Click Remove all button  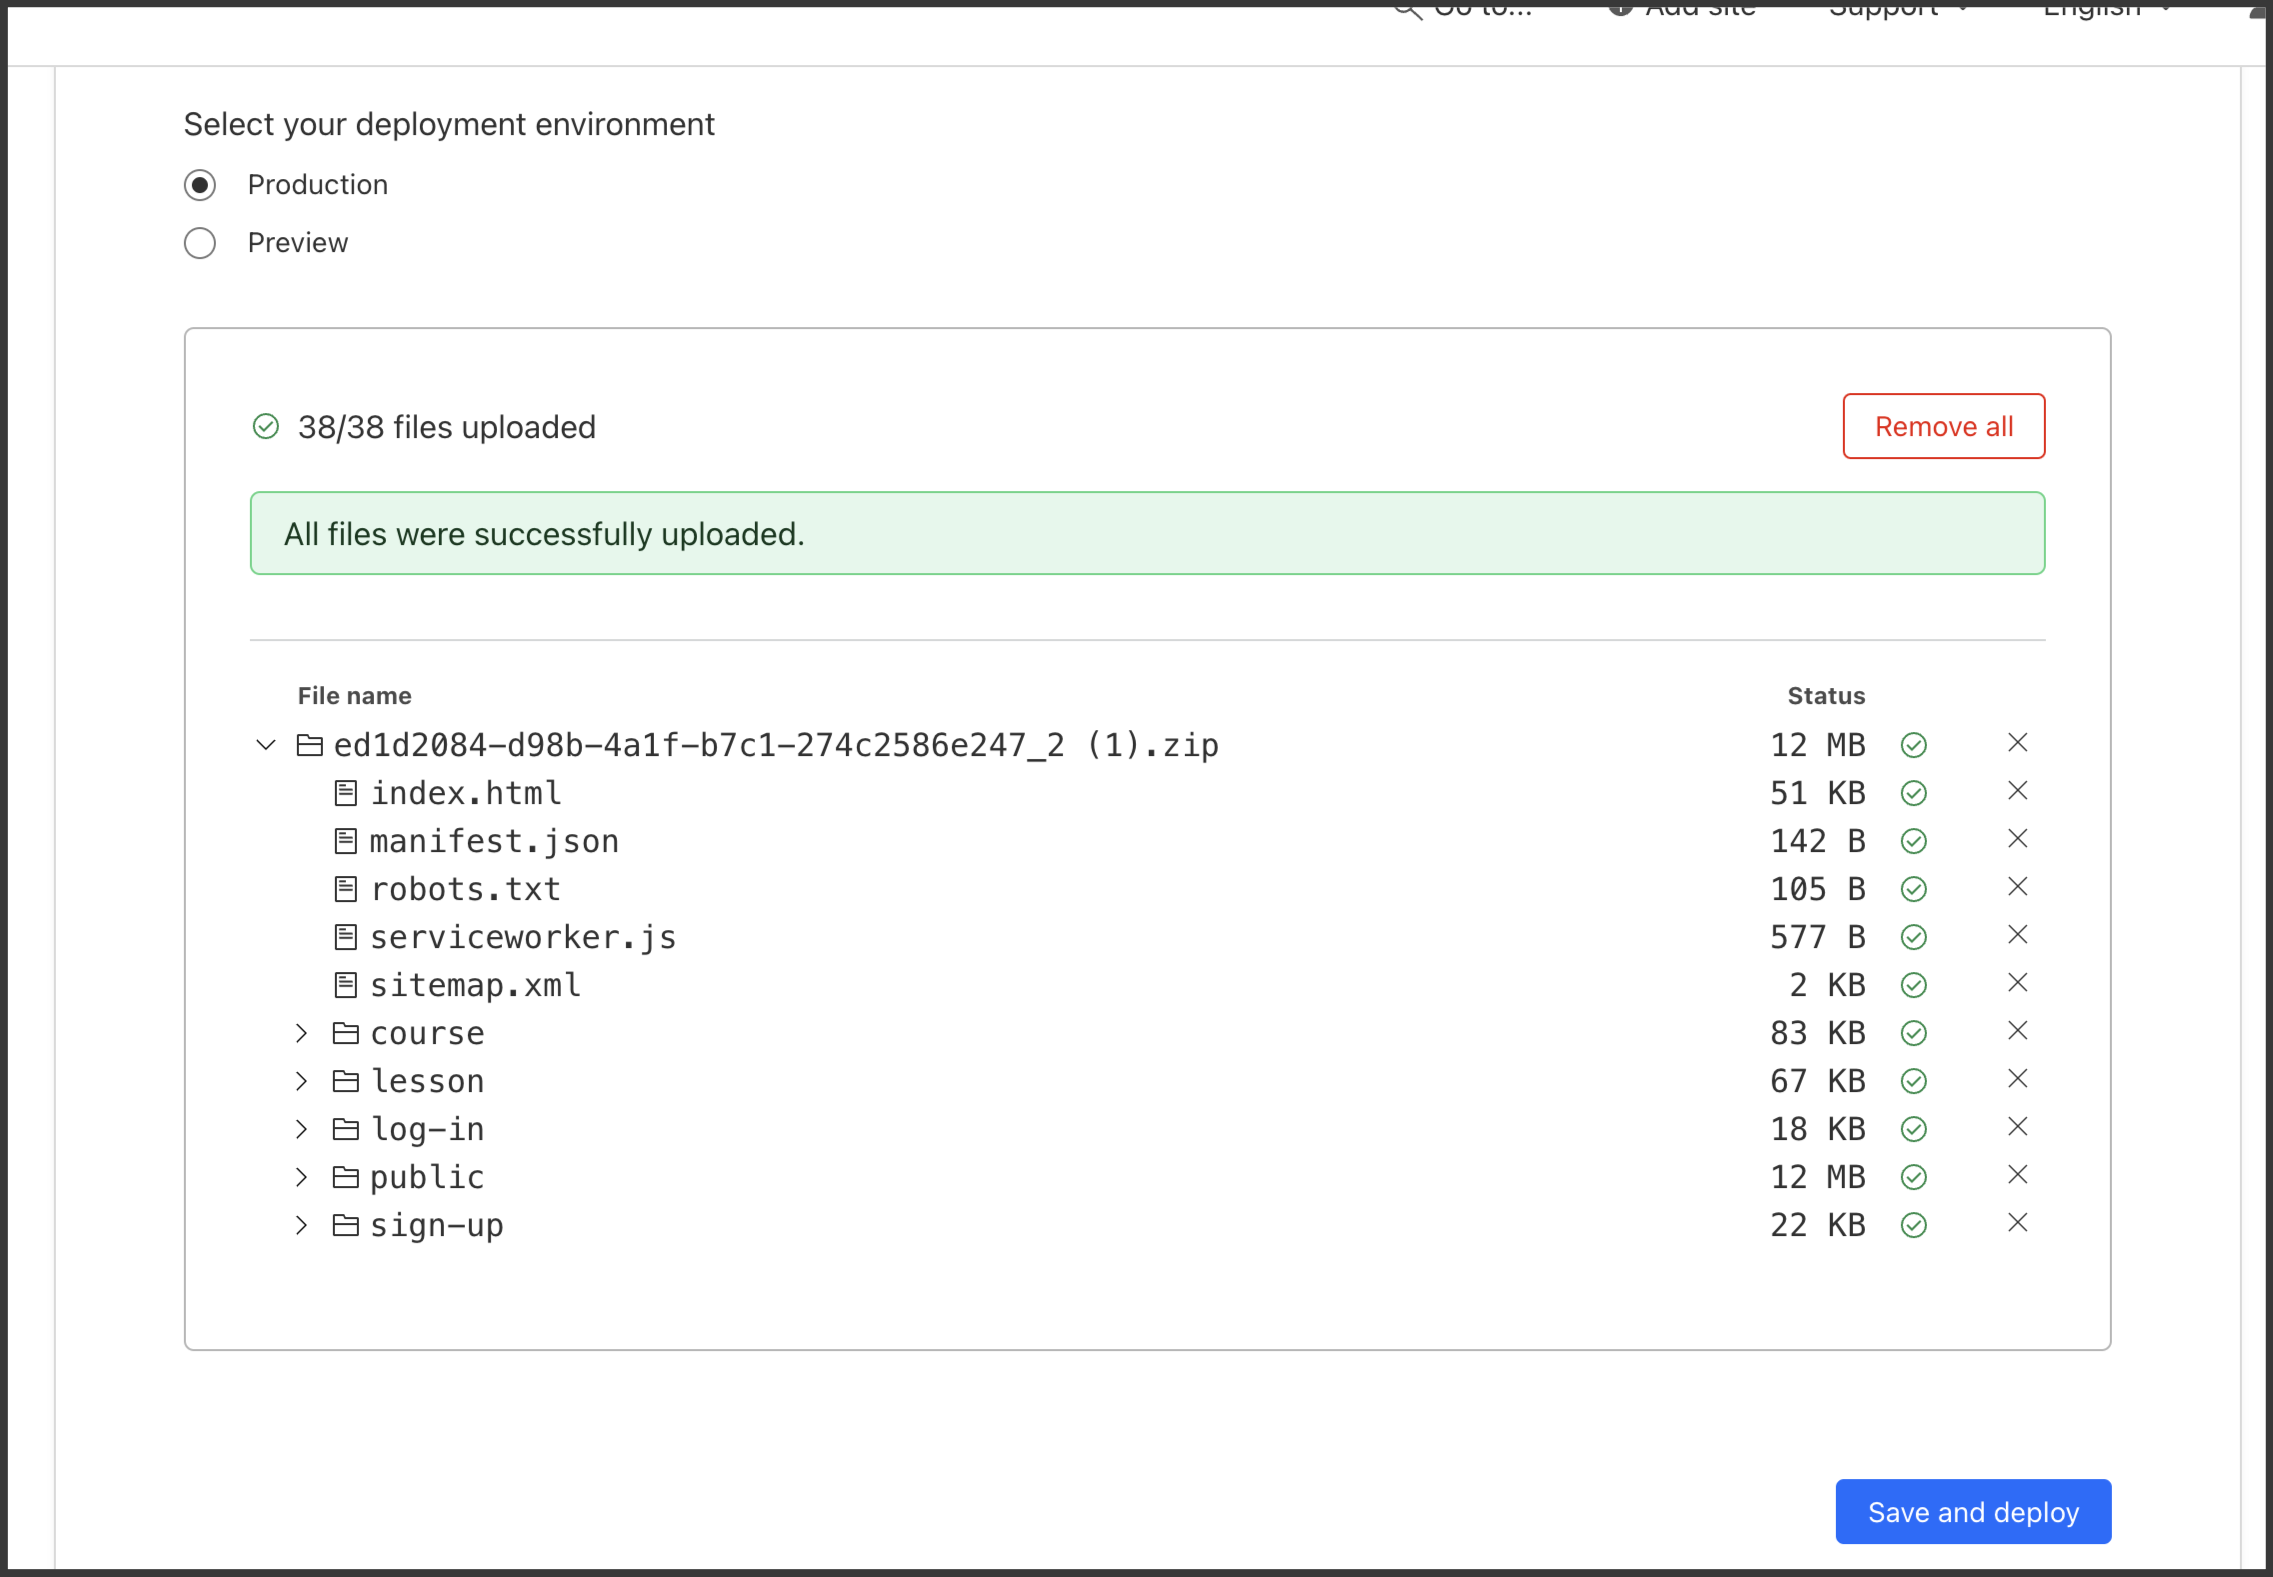[1943, 427]
